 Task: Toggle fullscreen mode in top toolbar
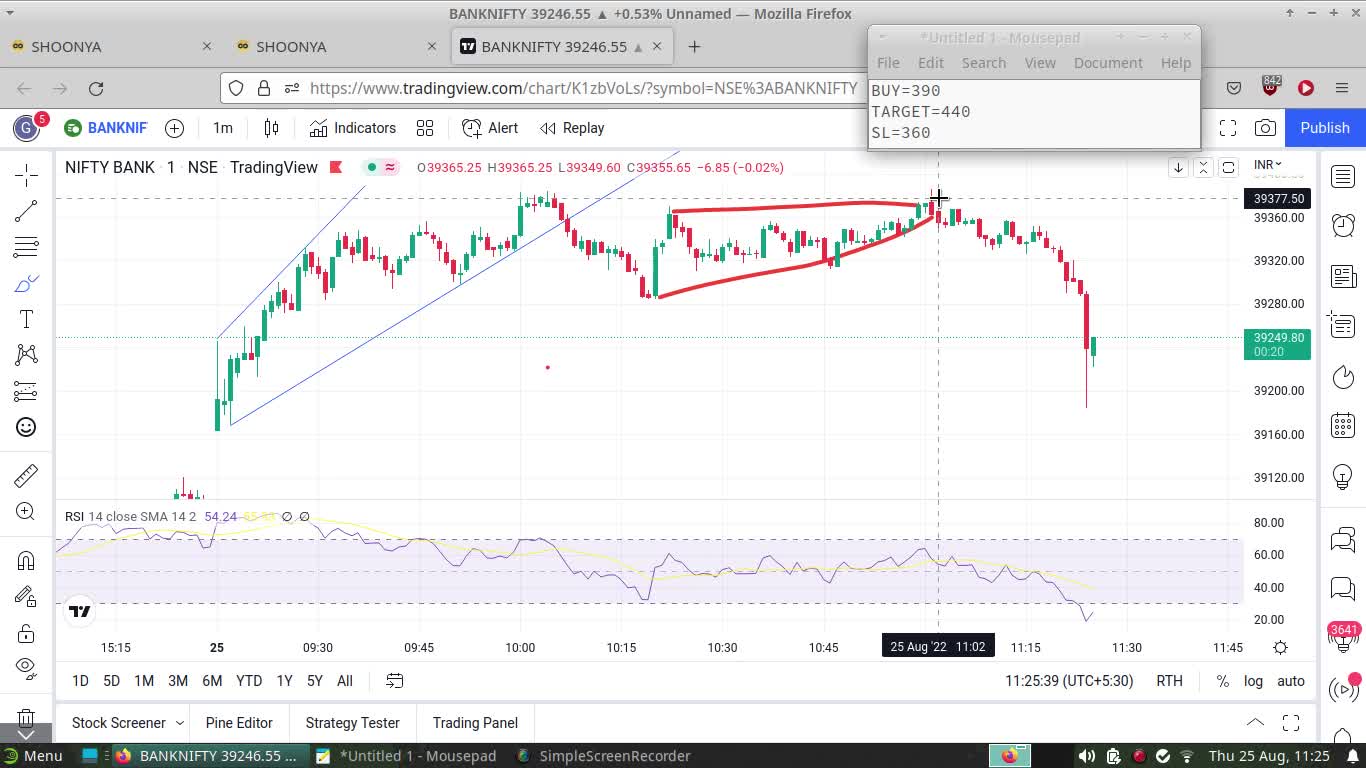pyautogui.click(x=1227, y=128)
